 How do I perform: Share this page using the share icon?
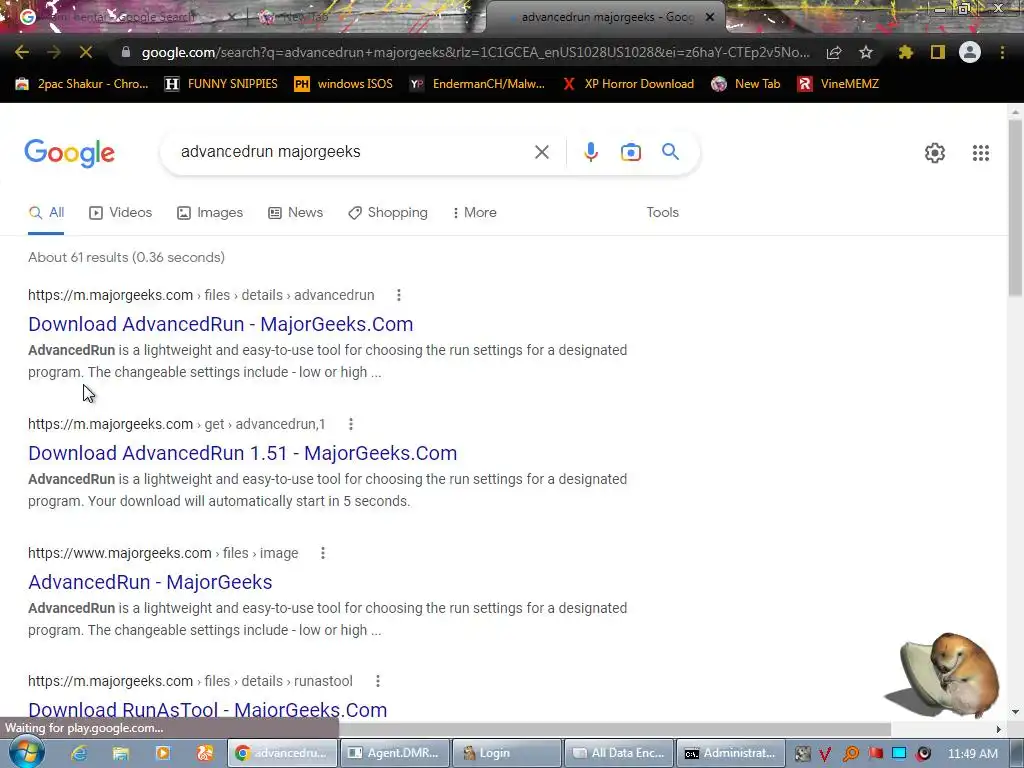[x=833, y=53]
